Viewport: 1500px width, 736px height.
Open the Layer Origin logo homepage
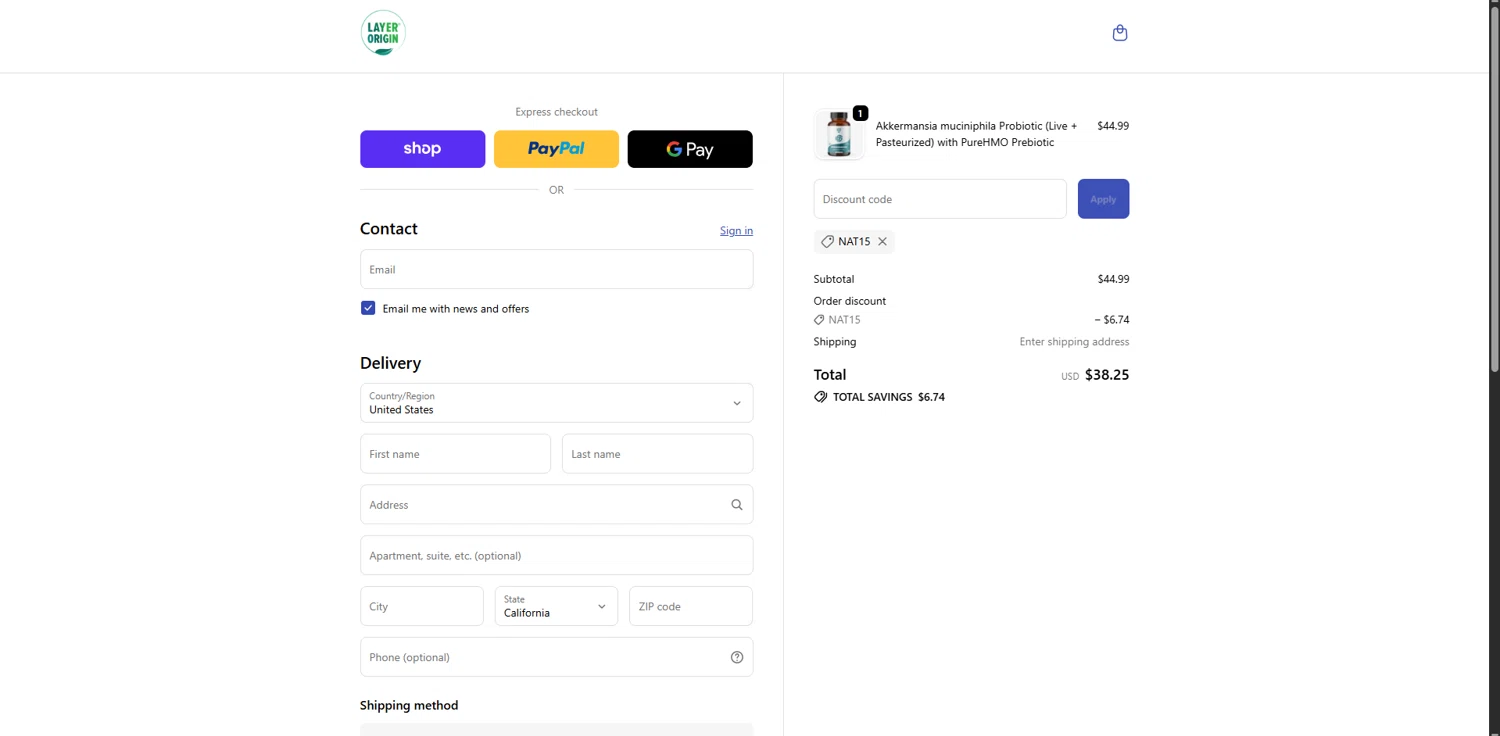(x=383, y=33)
